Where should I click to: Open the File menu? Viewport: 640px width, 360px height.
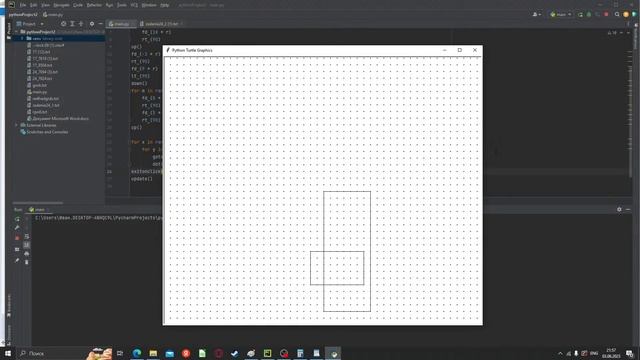[23, 5]
